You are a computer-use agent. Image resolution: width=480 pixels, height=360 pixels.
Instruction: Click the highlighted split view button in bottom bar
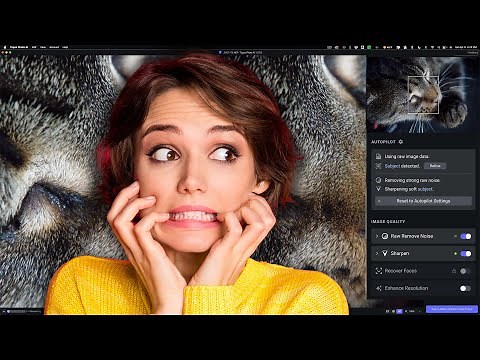point(399,311)
